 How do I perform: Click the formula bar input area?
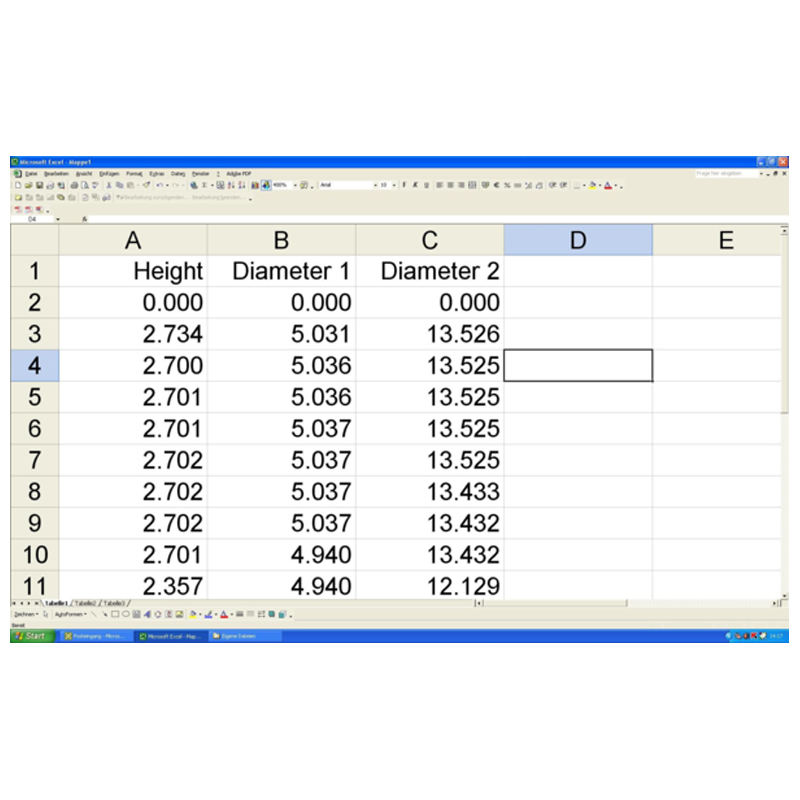pyautogui.click(x=439, y=219)
